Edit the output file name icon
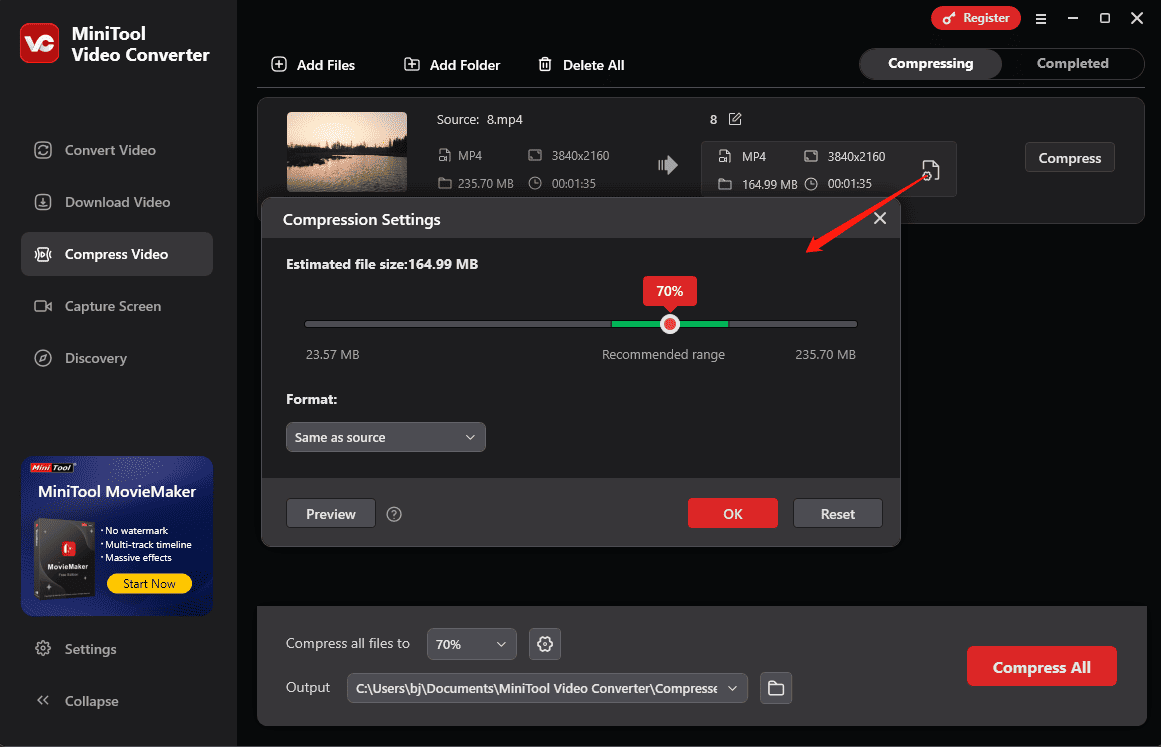Image resolution: width=1161 pixels, height=747 pixels. coord(735,119)
